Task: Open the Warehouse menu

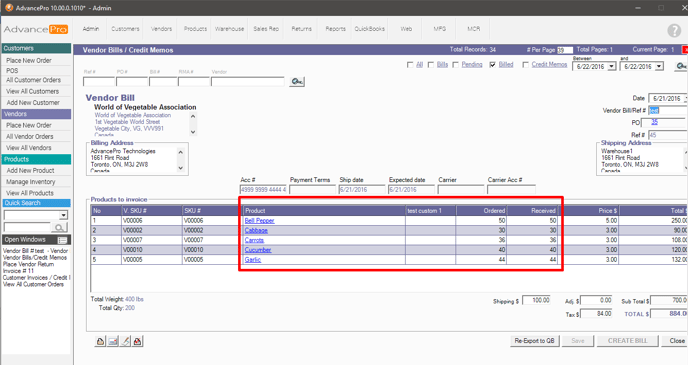Action: [229, 29]
